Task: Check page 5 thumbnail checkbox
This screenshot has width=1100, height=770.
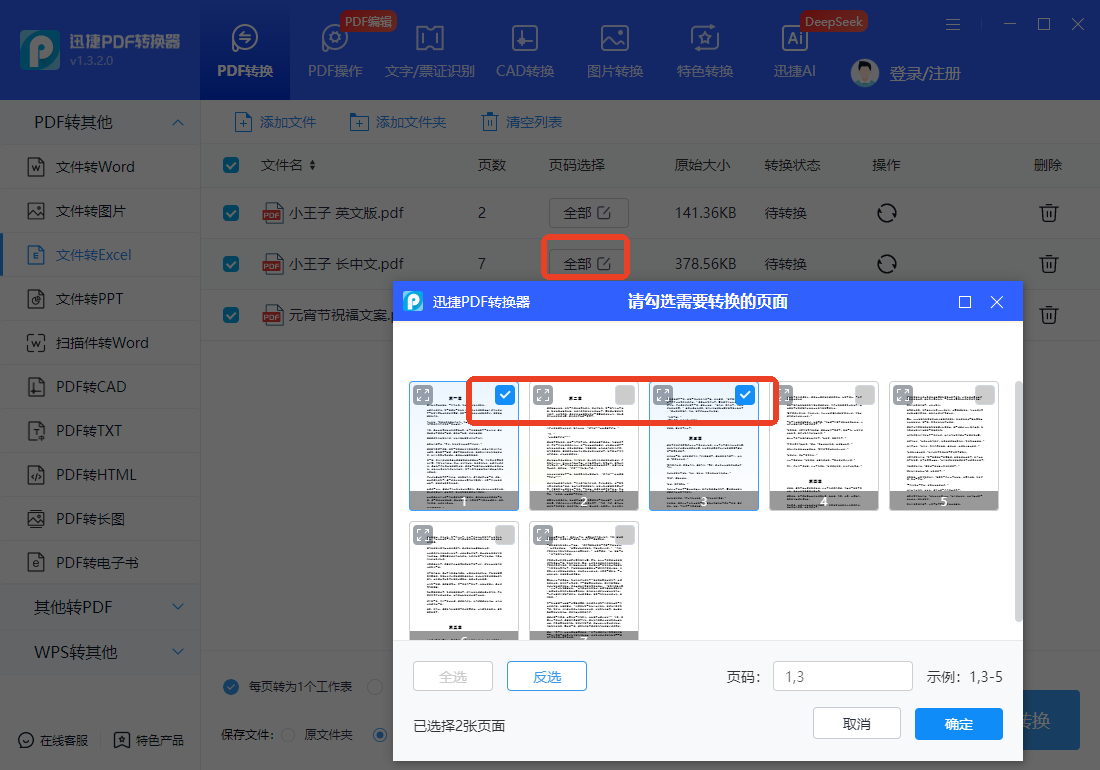Action: click(x=984, y=395)
